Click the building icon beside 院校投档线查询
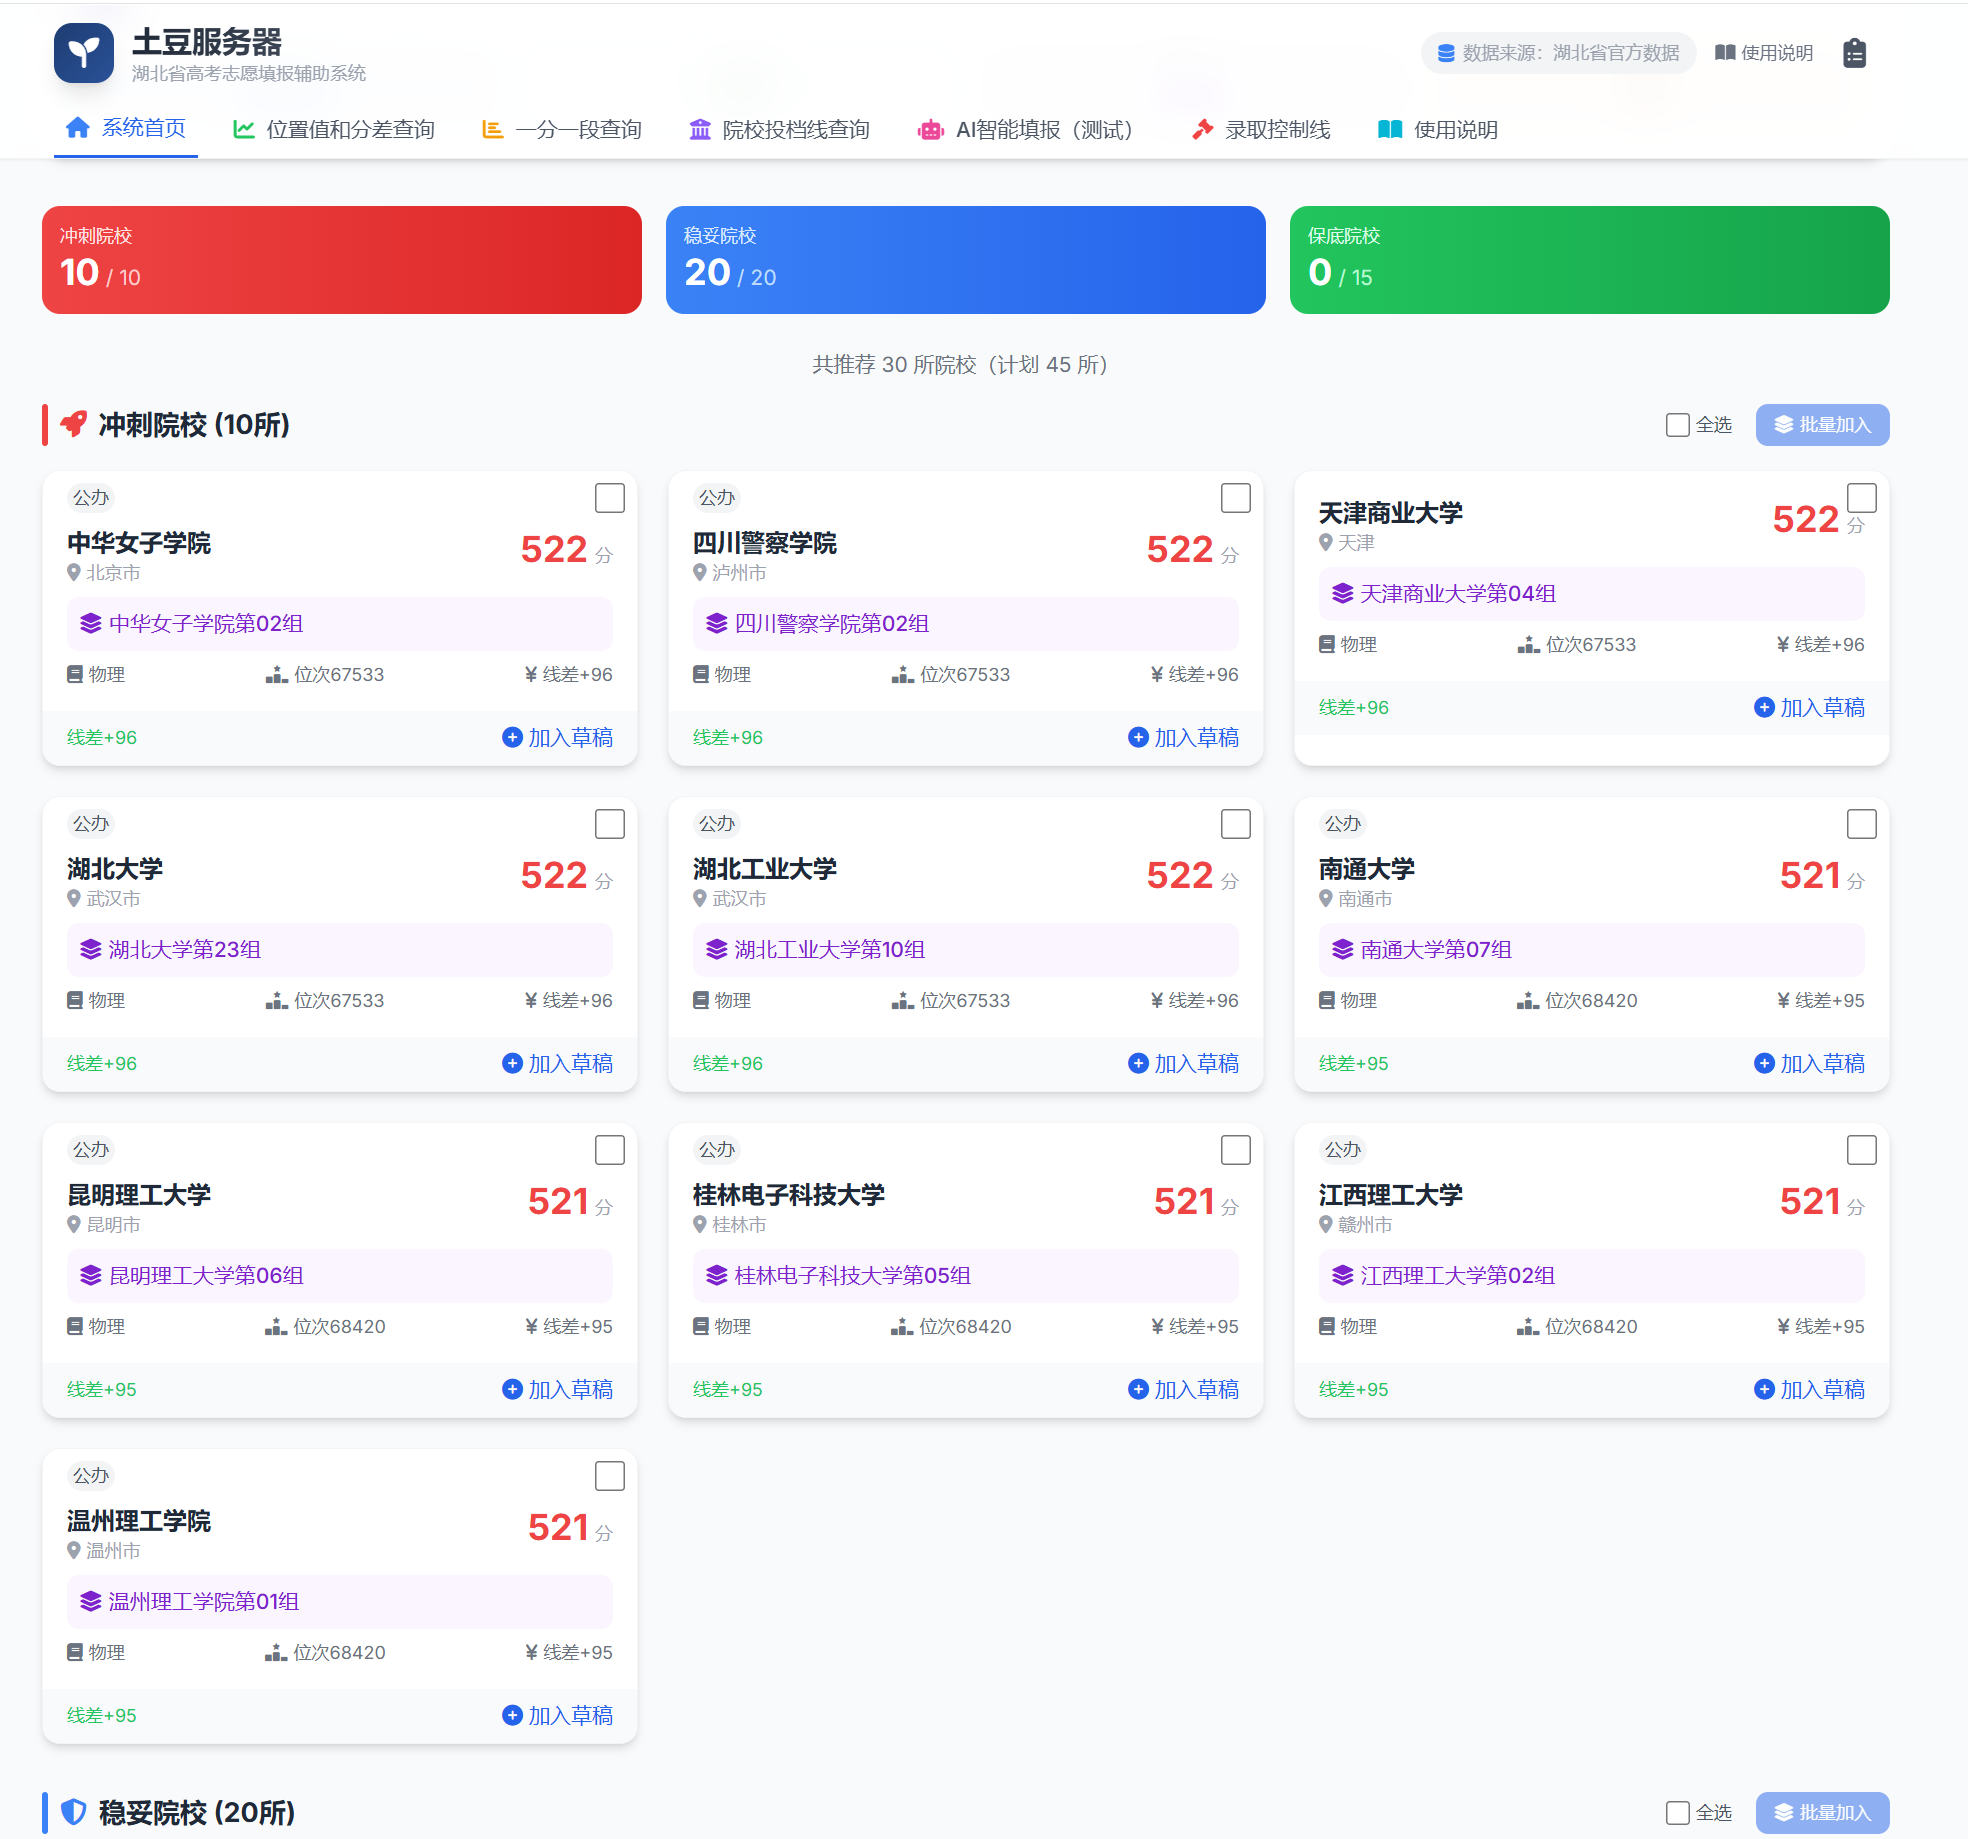The height and width of the screenshot is (1839, 1968). click(700, 129)
